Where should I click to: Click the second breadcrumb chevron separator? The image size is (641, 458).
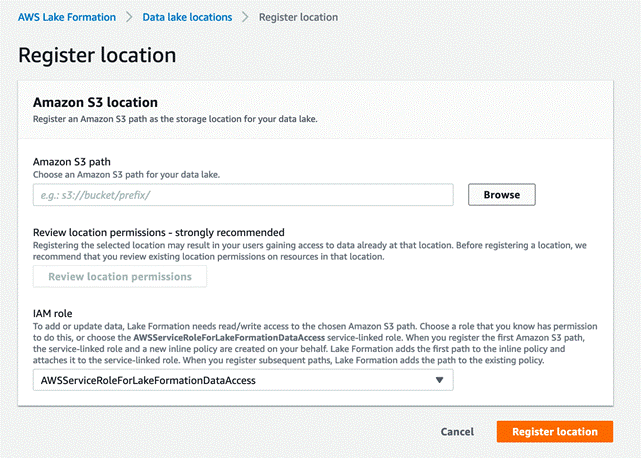click(x=245, y=17)
